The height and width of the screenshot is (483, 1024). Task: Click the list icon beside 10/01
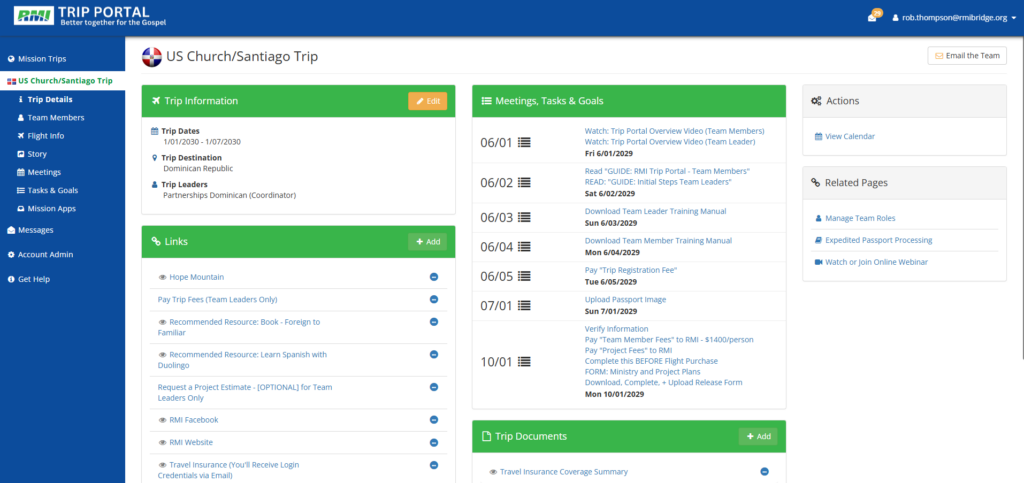coord(524,361)
